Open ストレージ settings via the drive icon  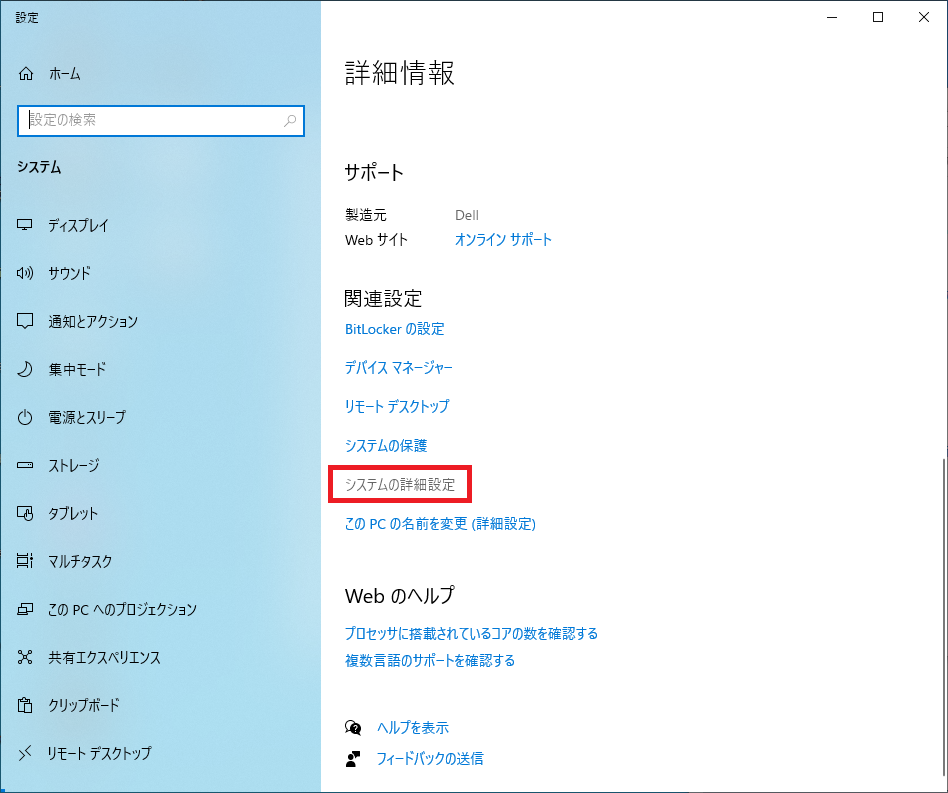[26, 465]
